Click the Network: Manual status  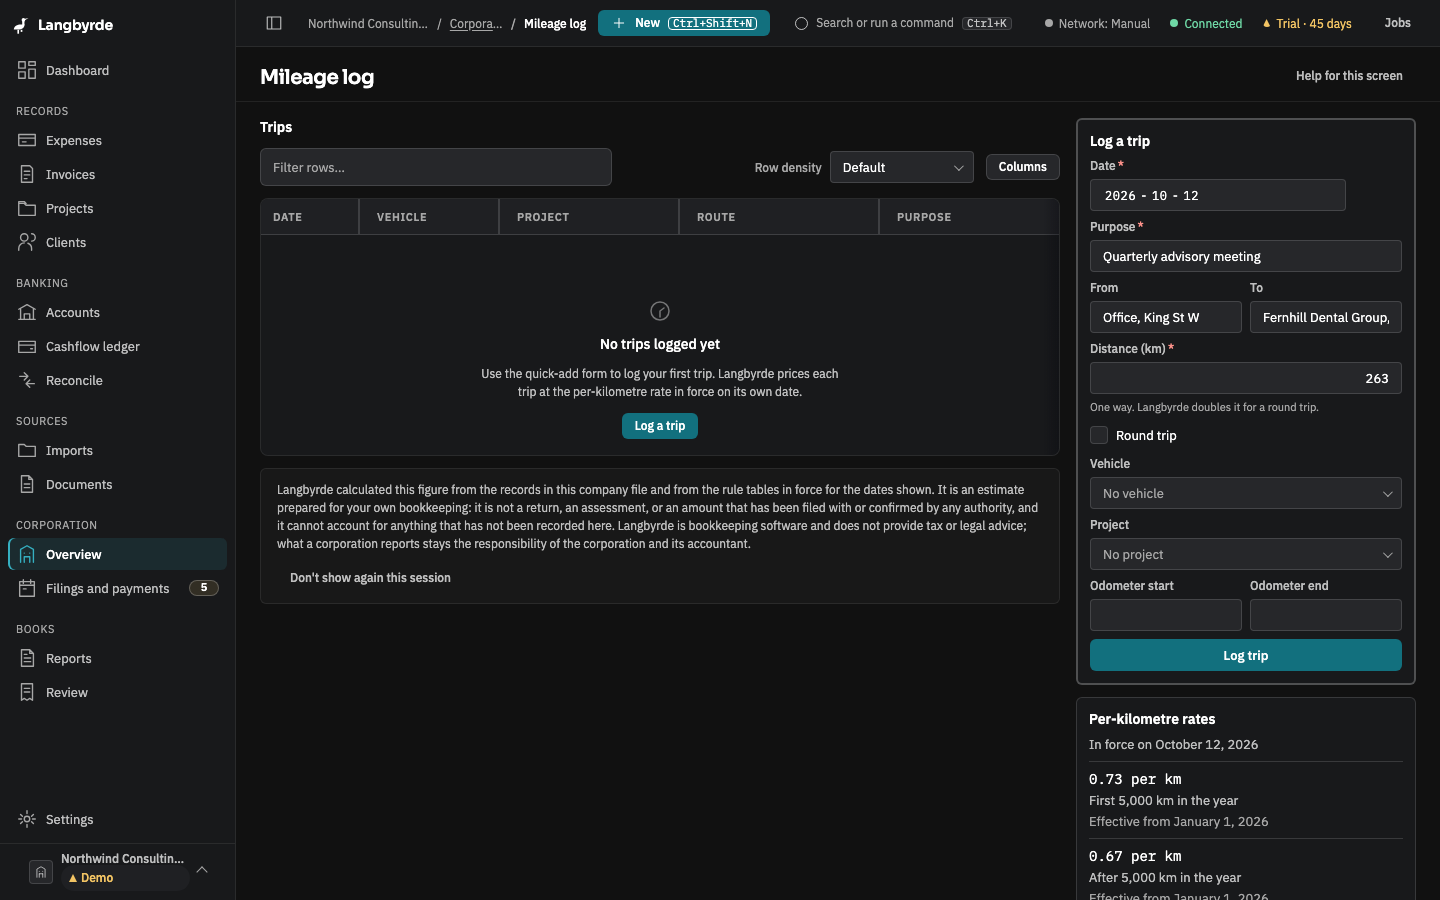coord(1097,23)
